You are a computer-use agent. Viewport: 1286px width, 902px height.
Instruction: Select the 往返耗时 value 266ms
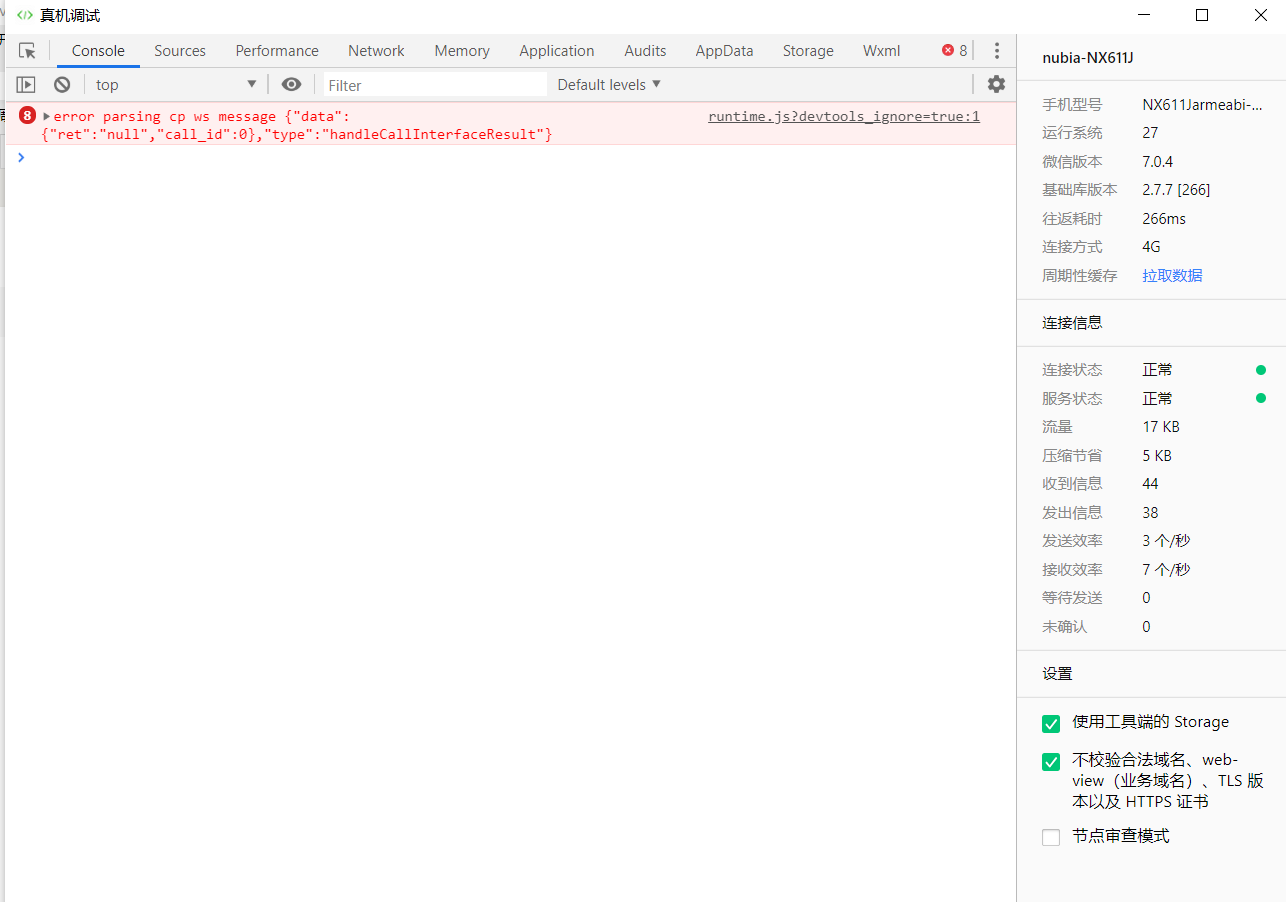[x=1164, y=218]
